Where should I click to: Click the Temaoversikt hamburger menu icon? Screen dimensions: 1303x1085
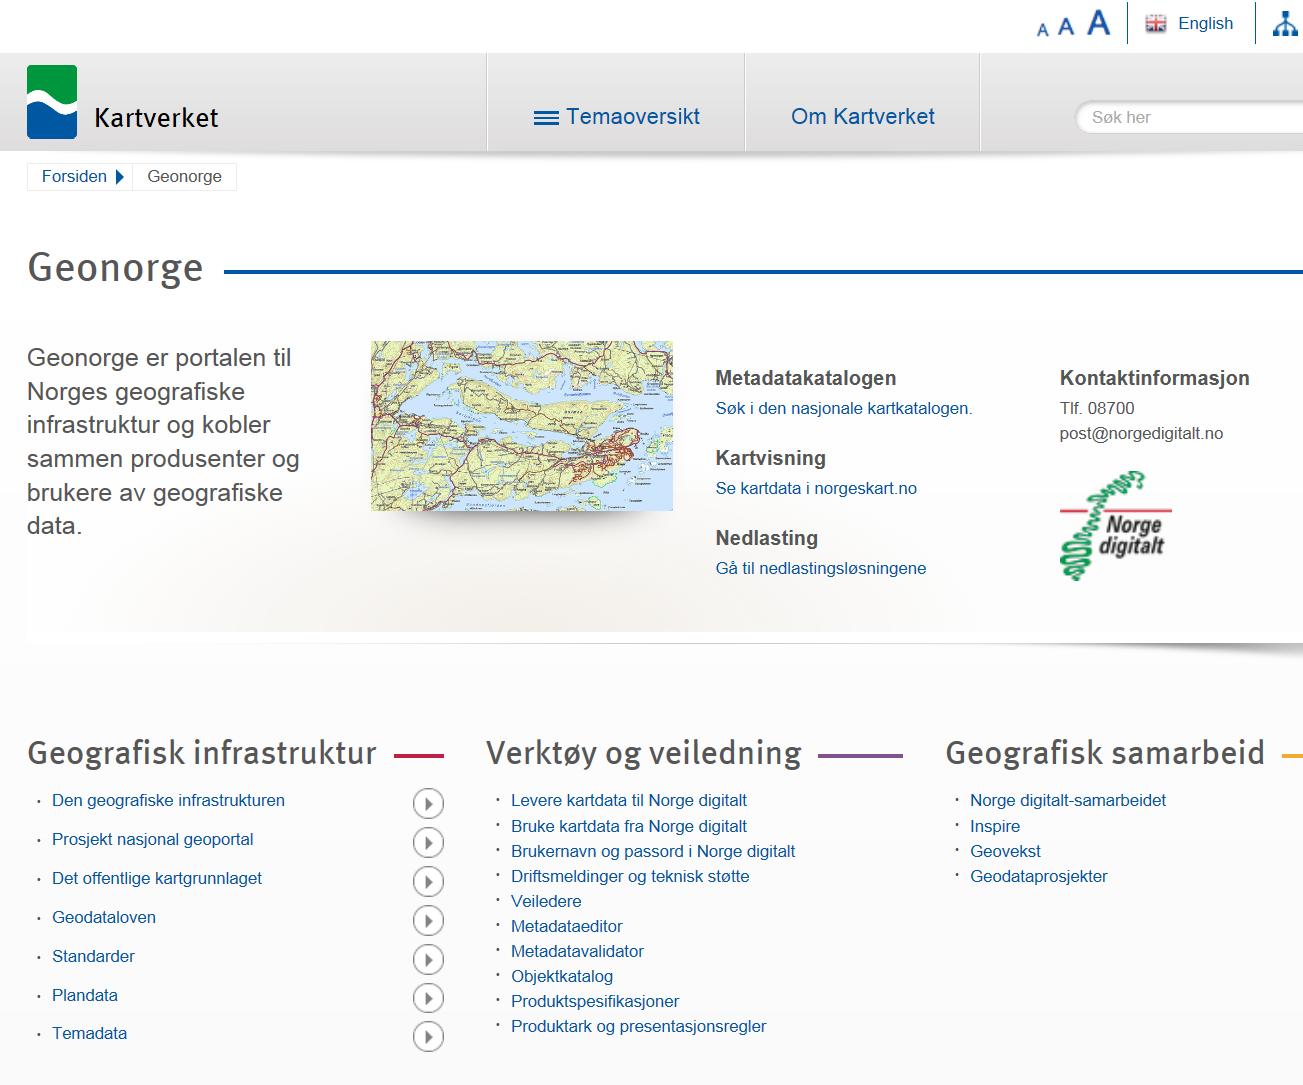coord(546,118)
